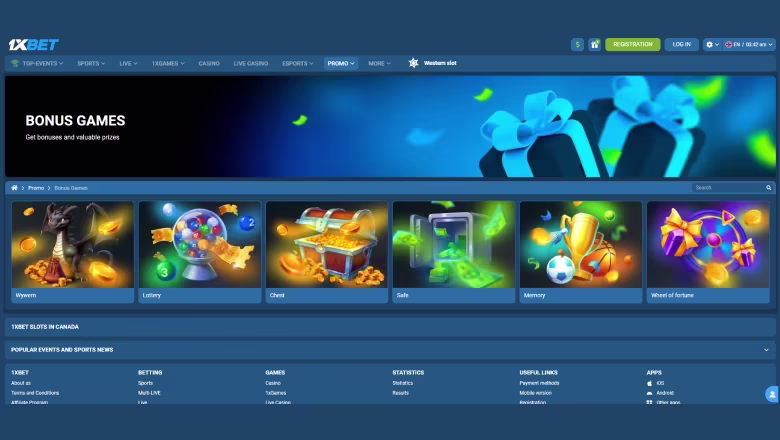
Task: Expand the Top-Events dropdown
Action: (x=37, y=64)
